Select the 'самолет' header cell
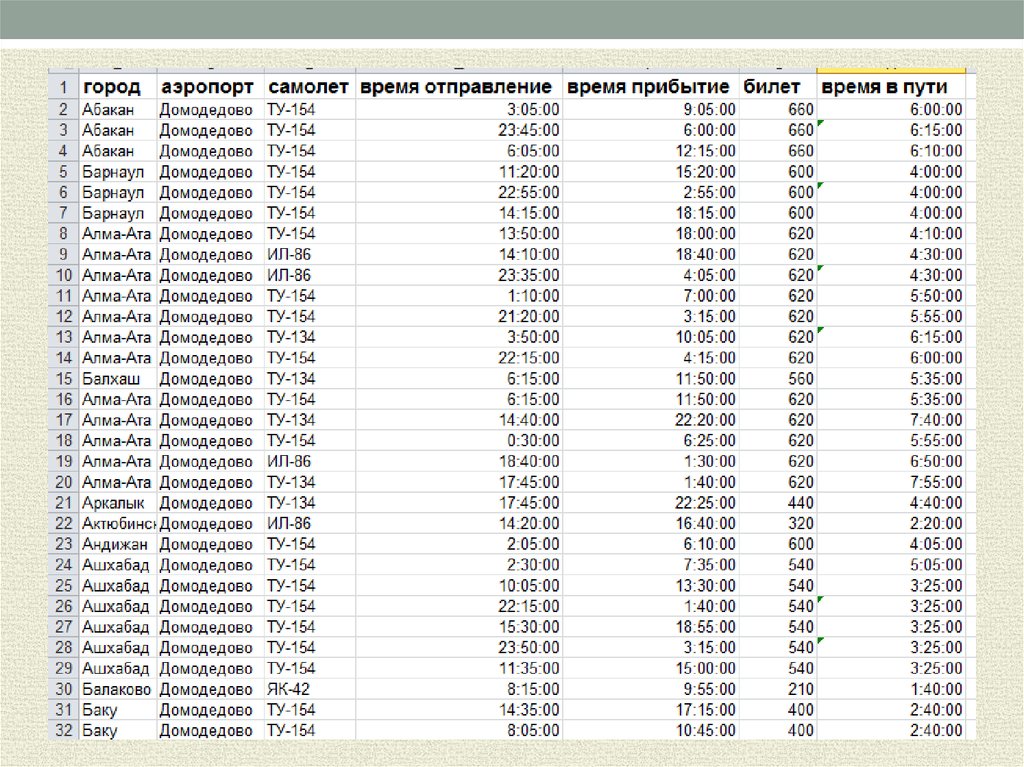Viewport: 1024px width, 767px height. point(309,87)
